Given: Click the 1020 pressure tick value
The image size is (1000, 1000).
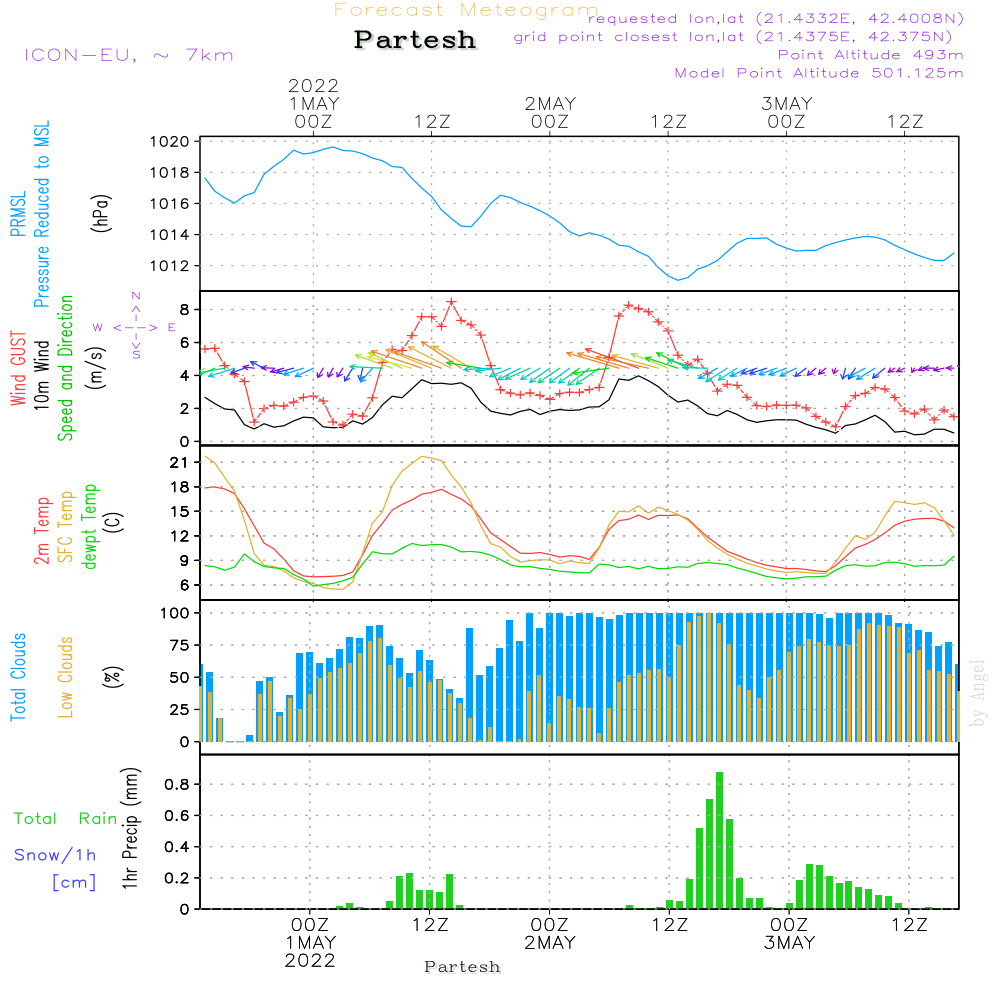Looking at the screenshot, I should [x=170, y=142].
